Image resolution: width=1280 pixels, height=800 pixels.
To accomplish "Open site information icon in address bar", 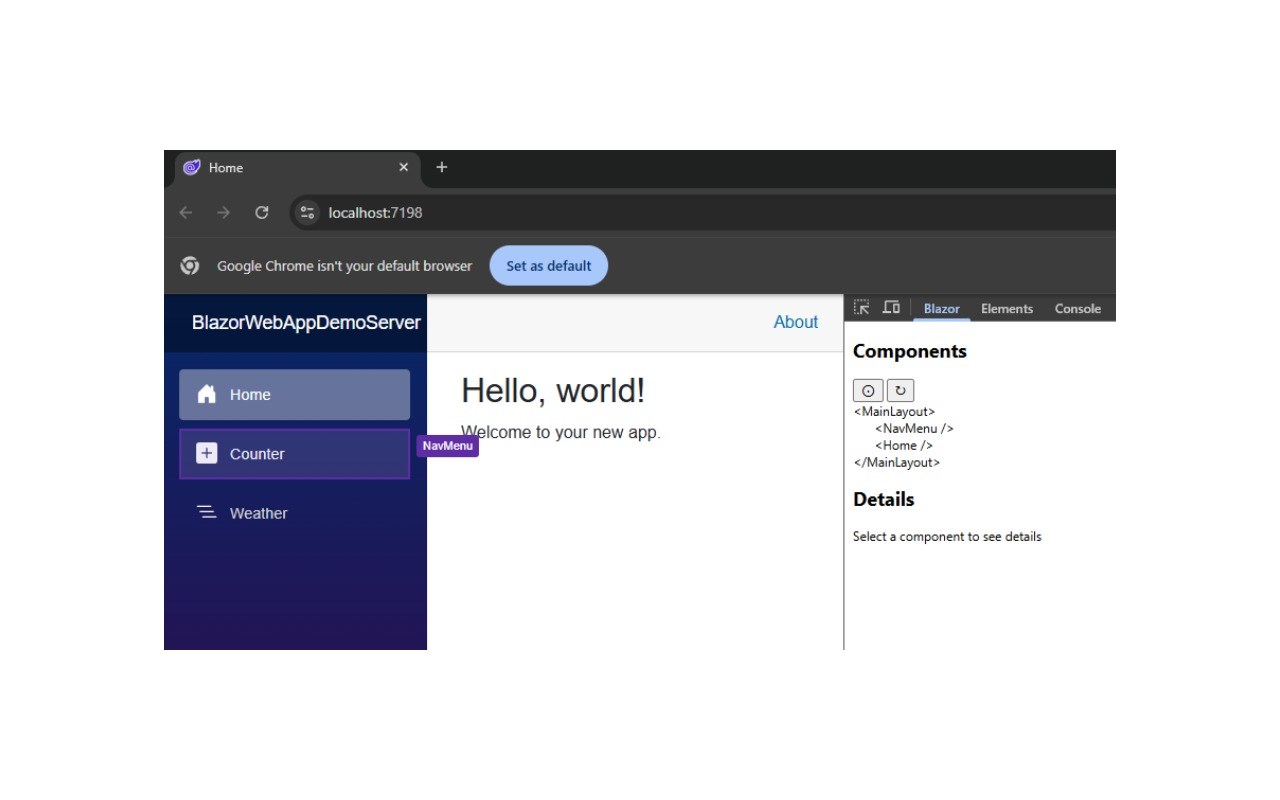I will coord(308,212).
